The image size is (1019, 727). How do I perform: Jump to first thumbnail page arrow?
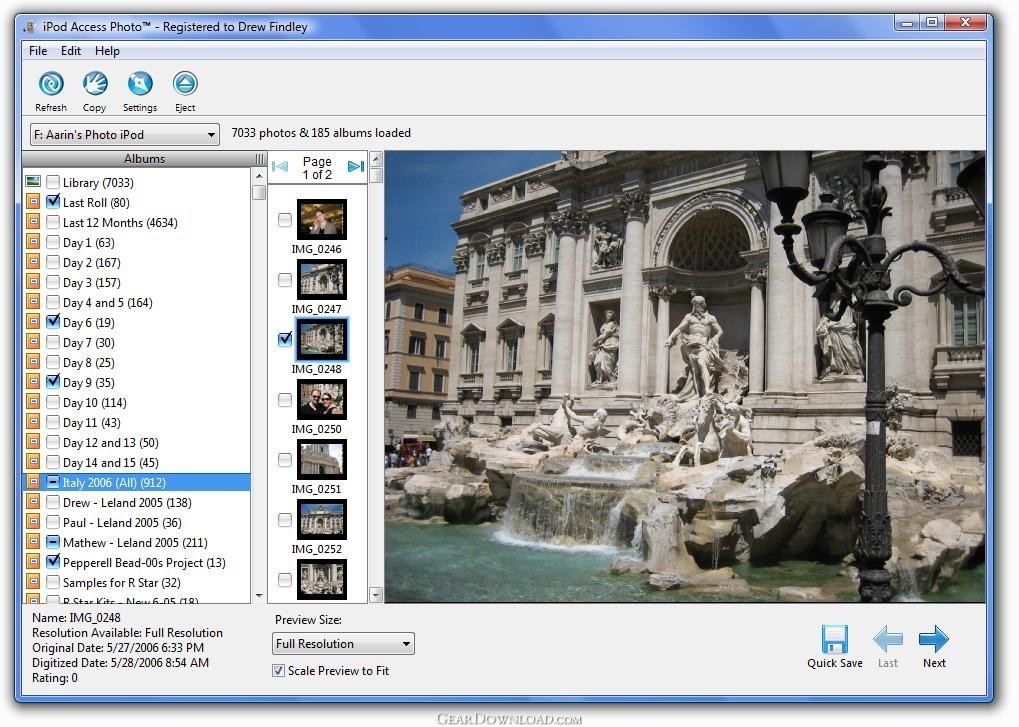click(280, 167)
